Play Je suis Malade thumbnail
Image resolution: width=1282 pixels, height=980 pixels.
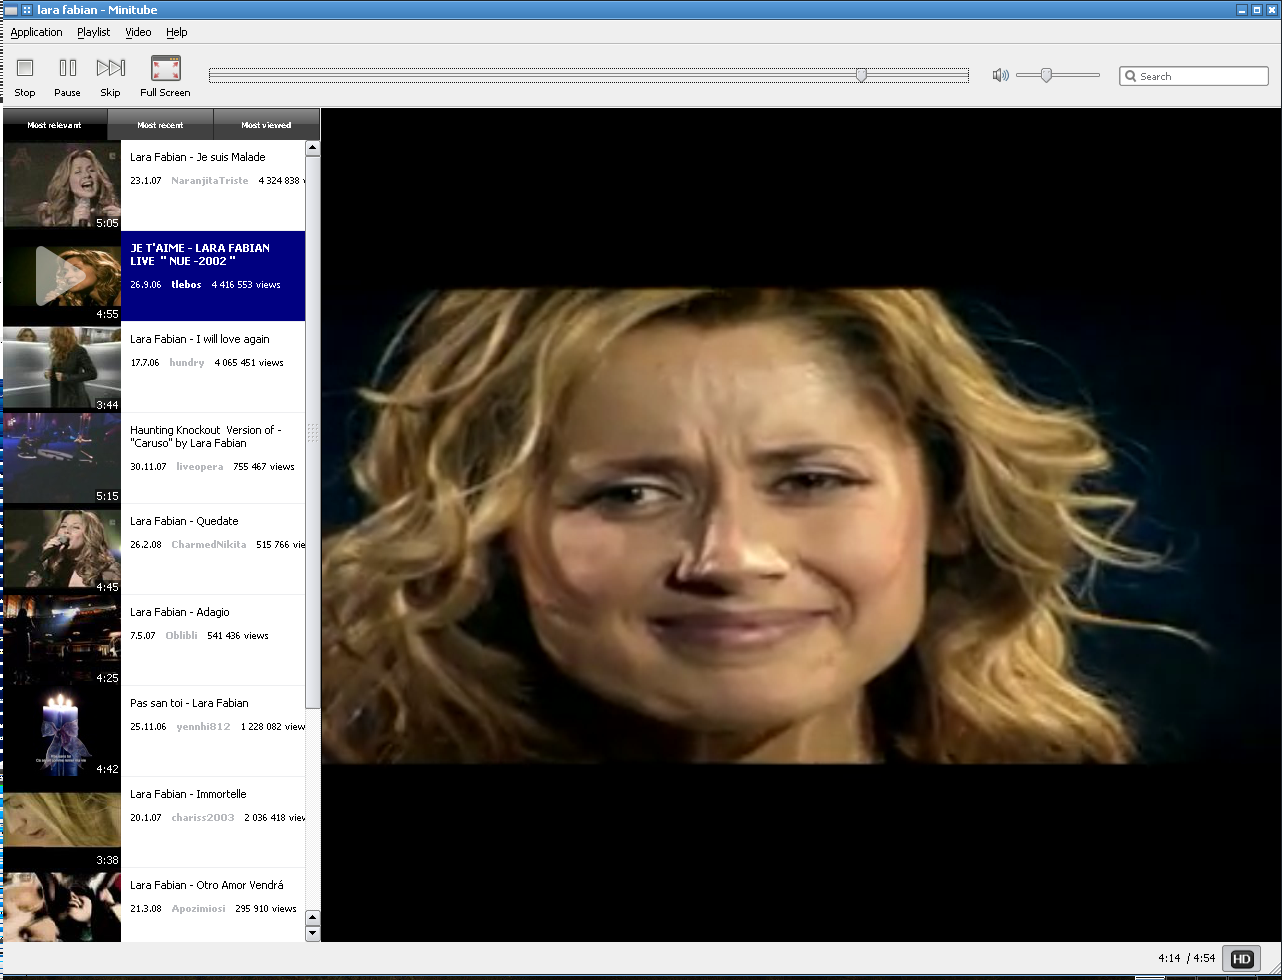[x=62, y=186]
